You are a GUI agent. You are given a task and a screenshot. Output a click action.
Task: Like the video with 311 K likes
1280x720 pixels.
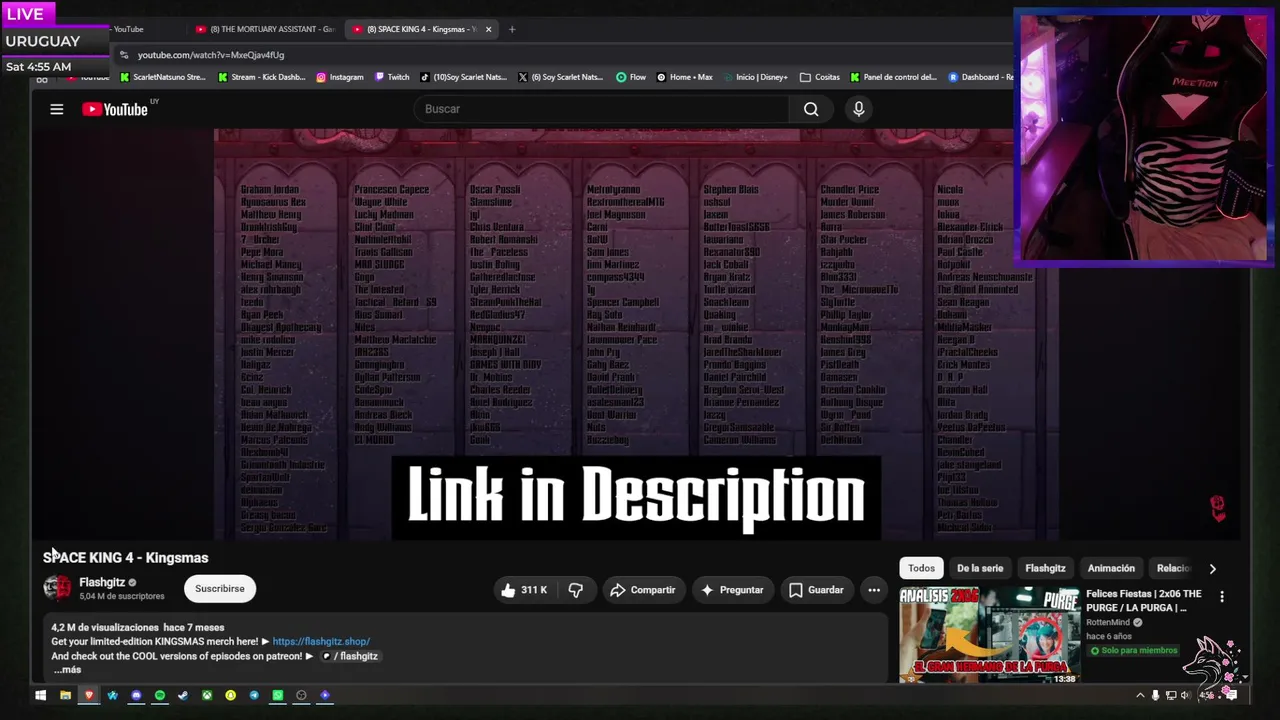coord(524,590)
